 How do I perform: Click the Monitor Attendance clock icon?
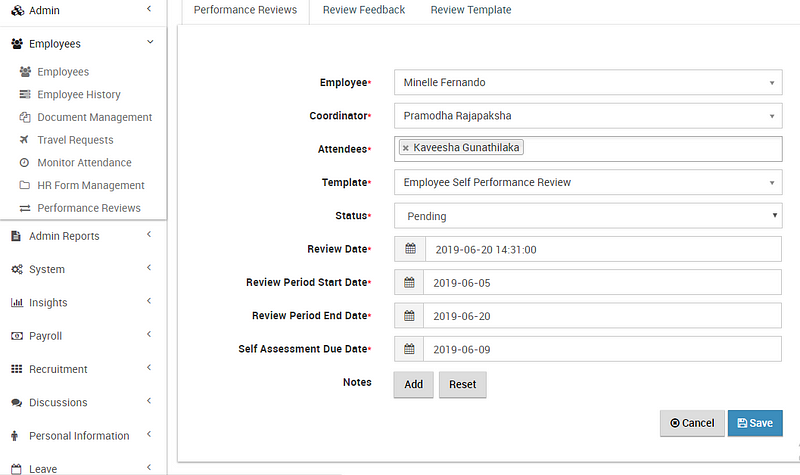24,162
